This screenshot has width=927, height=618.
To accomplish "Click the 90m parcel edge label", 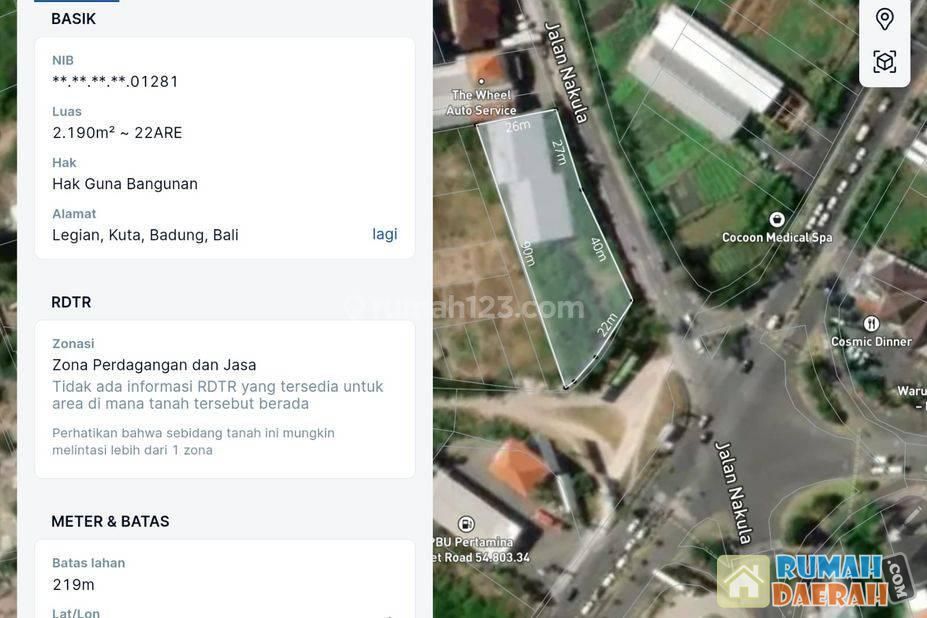I will [527, 253].
